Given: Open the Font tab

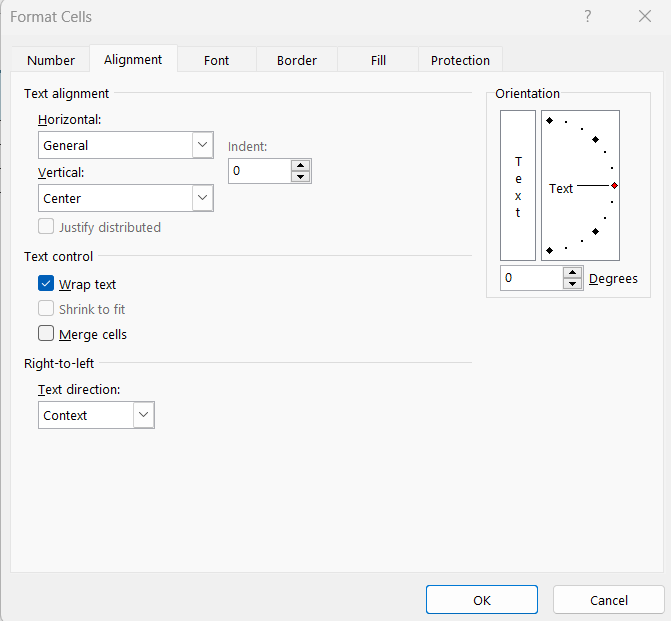Looking at the screenshot, I should point(217,60).
